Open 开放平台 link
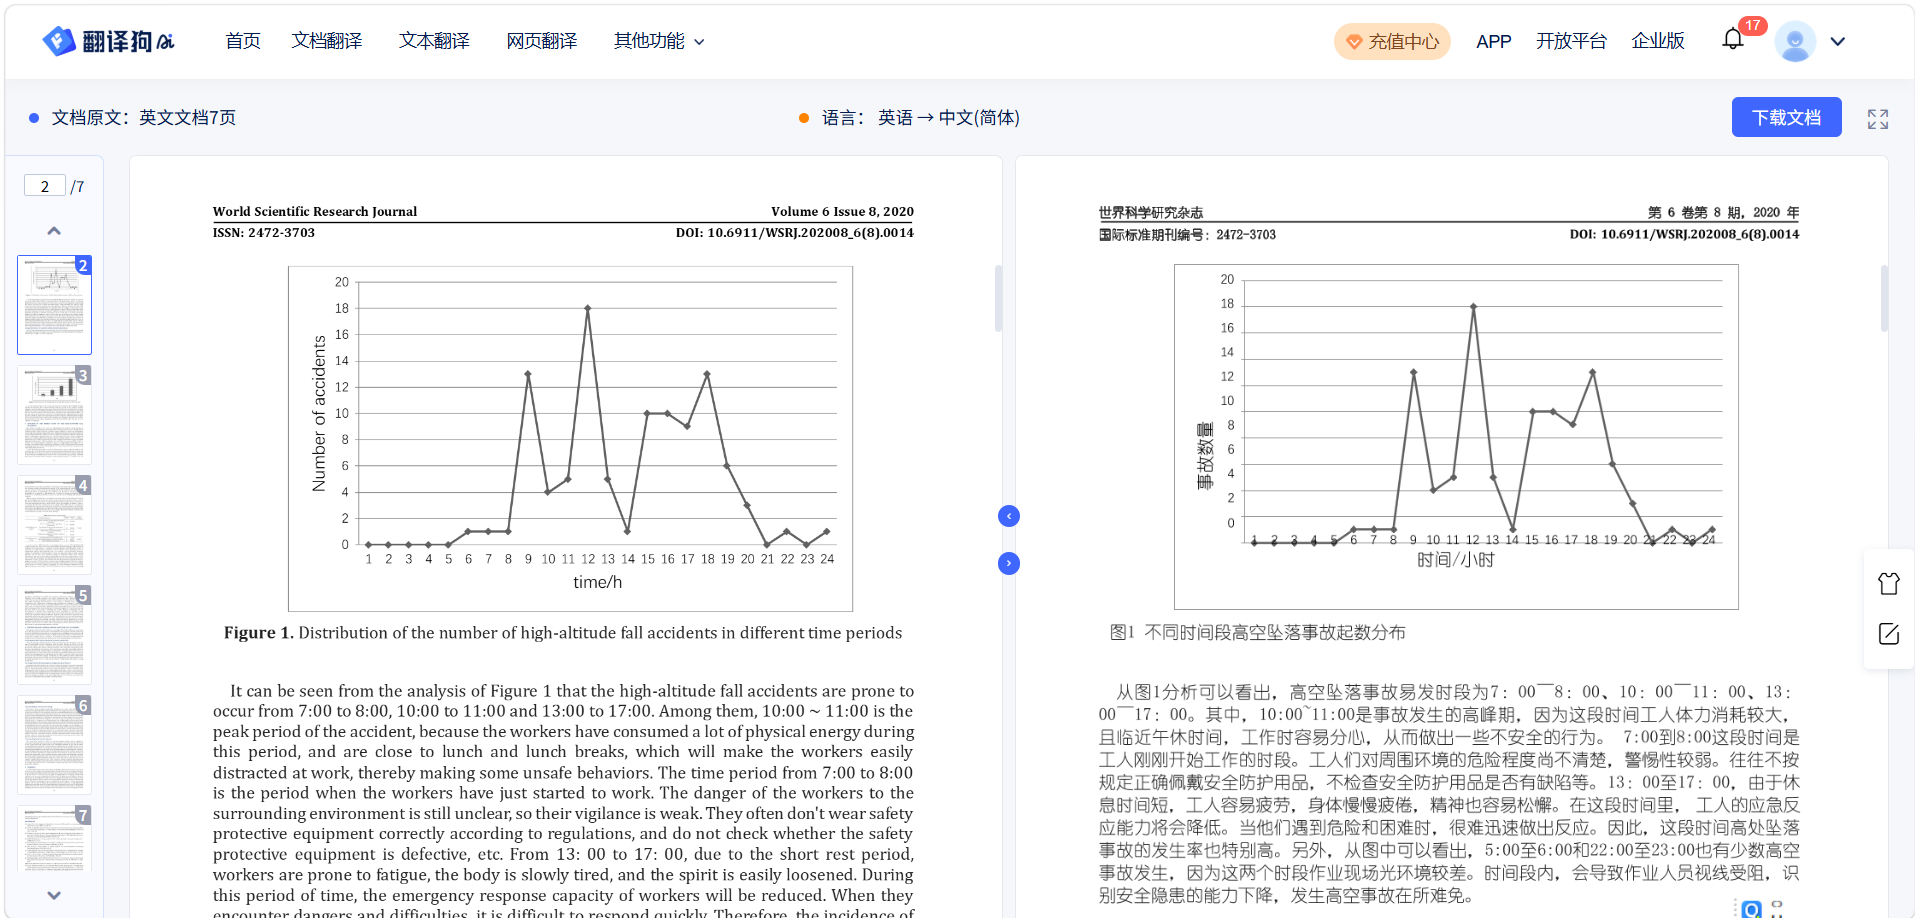Viewport: 1917px width, 918px height. (x=1571, y=41)
